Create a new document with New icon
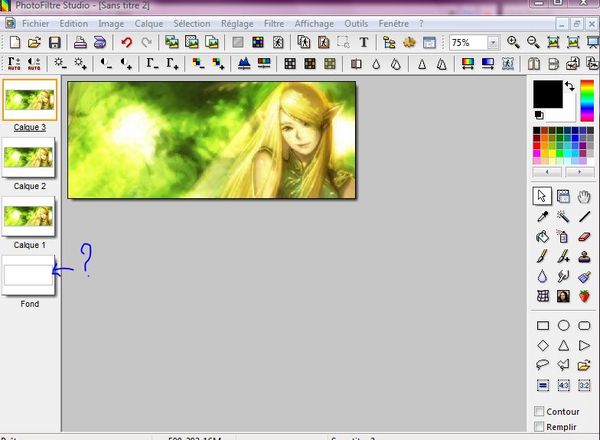Image resolution: width=600 pixels, height=440 pixels. point(15,42)
